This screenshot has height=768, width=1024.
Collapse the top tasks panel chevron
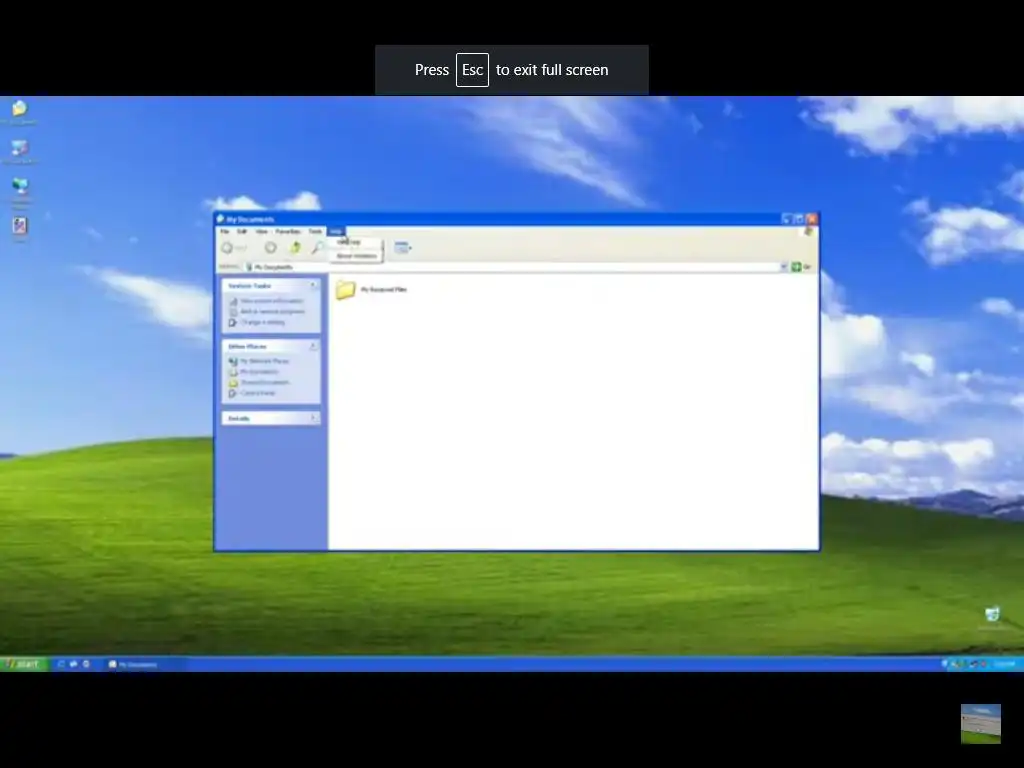312,285
